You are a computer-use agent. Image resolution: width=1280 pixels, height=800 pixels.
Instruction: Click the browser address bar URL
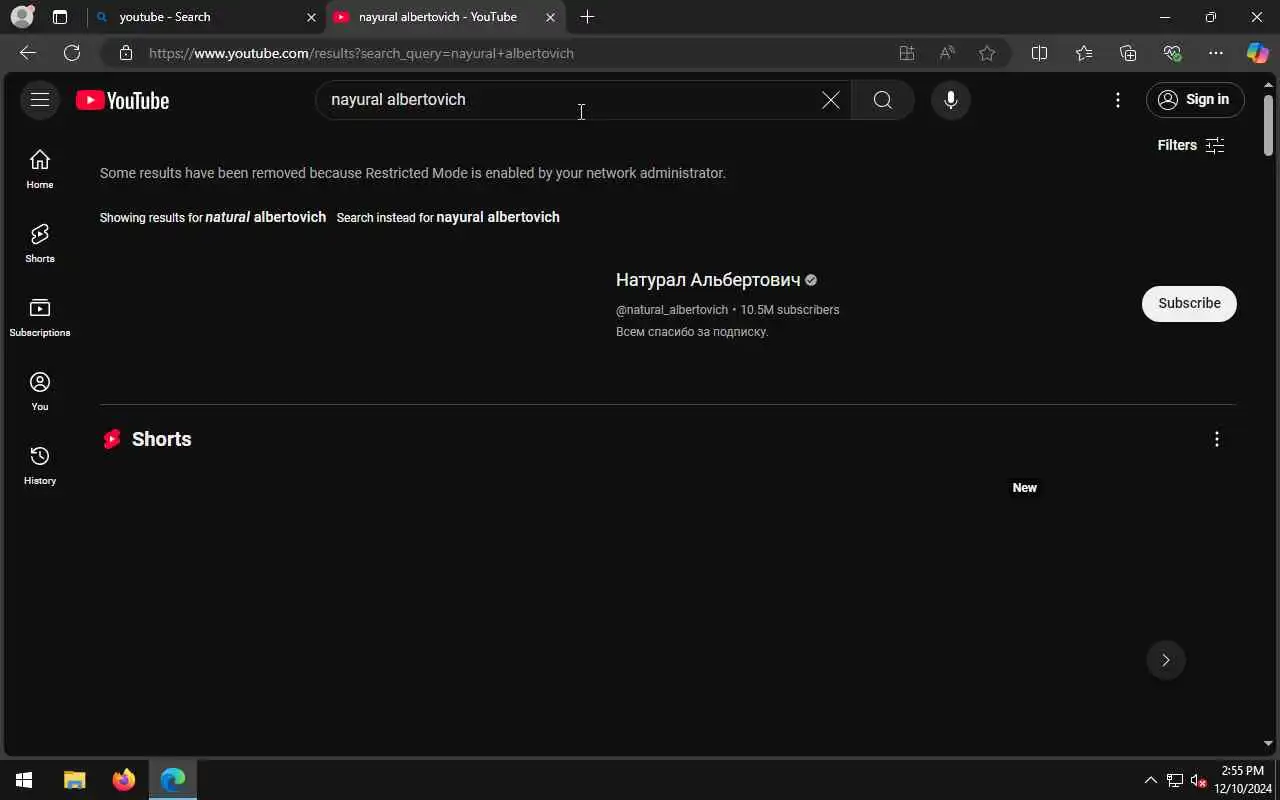[x=361, y=53]
